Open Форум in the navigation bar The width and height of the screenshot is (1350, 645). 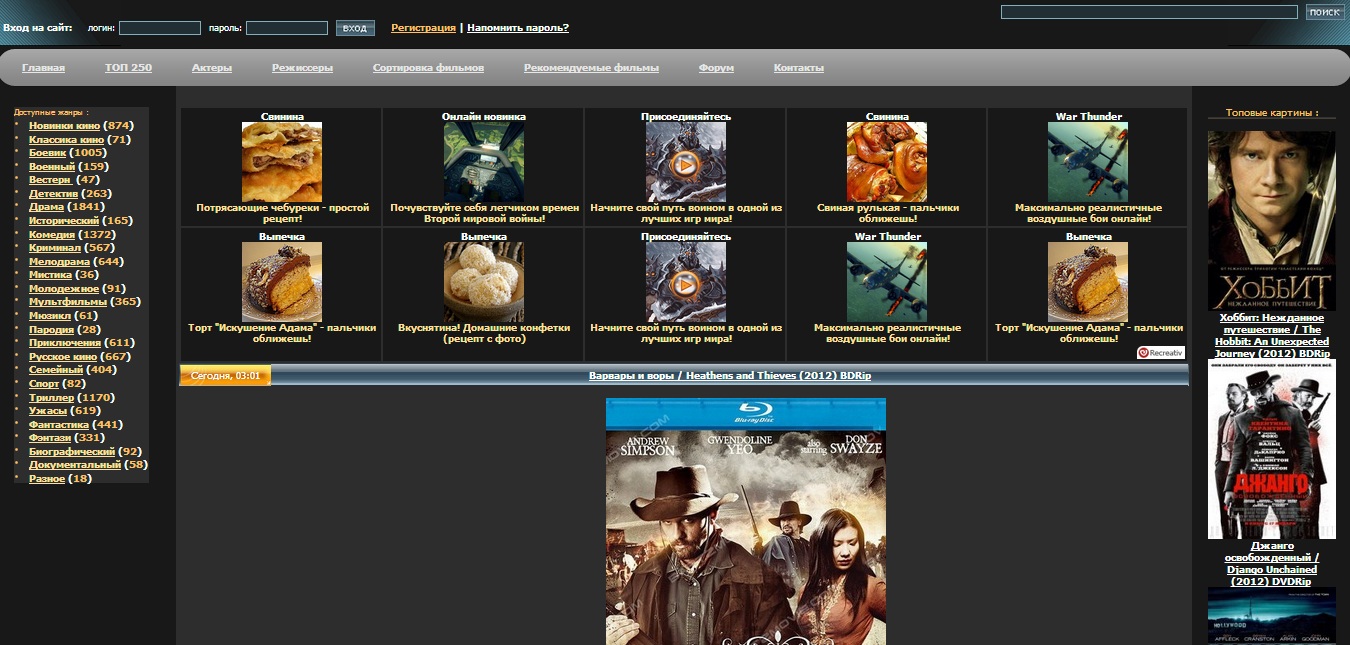(716, 68)
